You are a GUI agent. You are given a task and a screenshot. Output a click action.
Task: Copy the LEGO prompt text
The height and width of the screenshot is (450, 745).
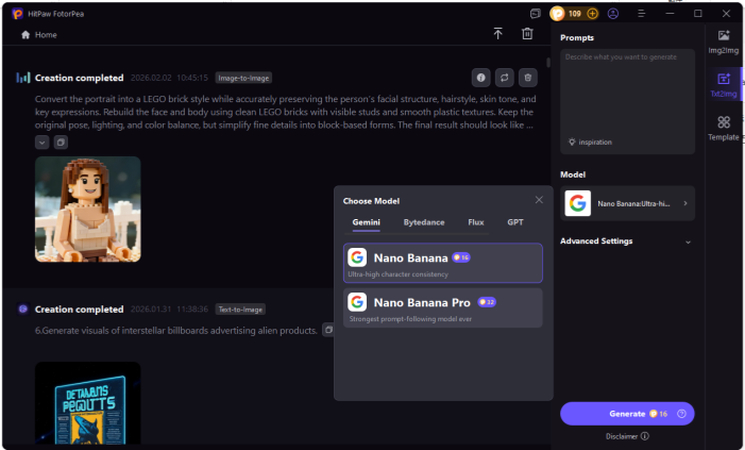[61, 142]
